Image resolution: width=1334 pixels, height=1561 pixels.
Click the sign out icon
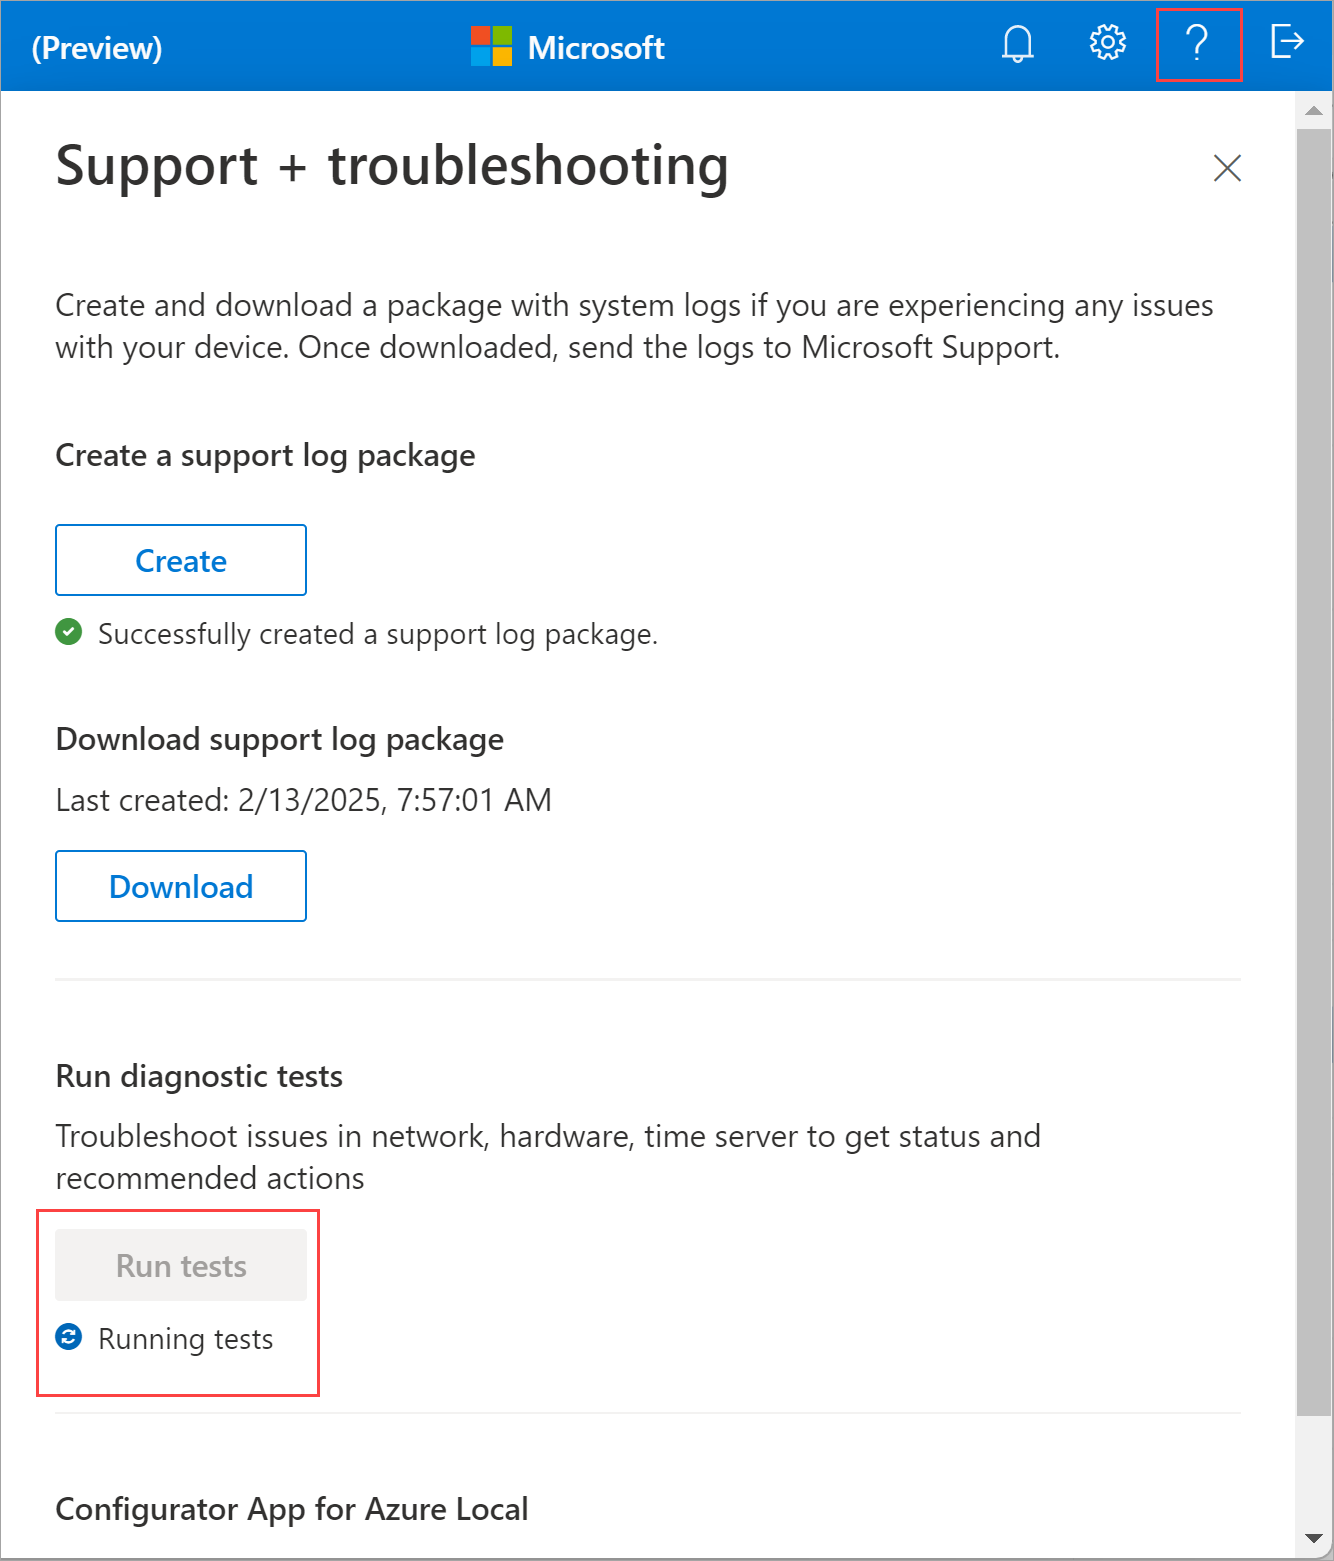pyautogui.click(x=1286, y=42)
